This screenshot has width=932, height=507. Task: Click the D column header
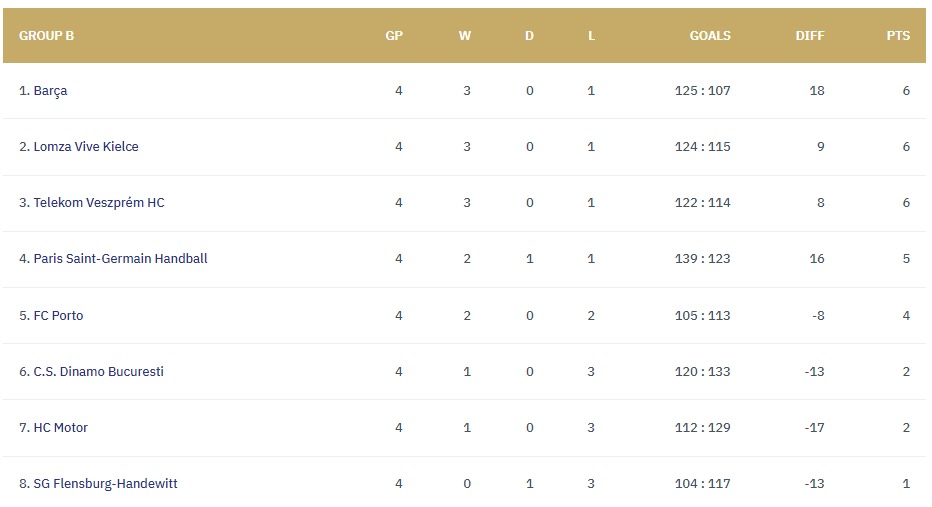coord(529,36)
